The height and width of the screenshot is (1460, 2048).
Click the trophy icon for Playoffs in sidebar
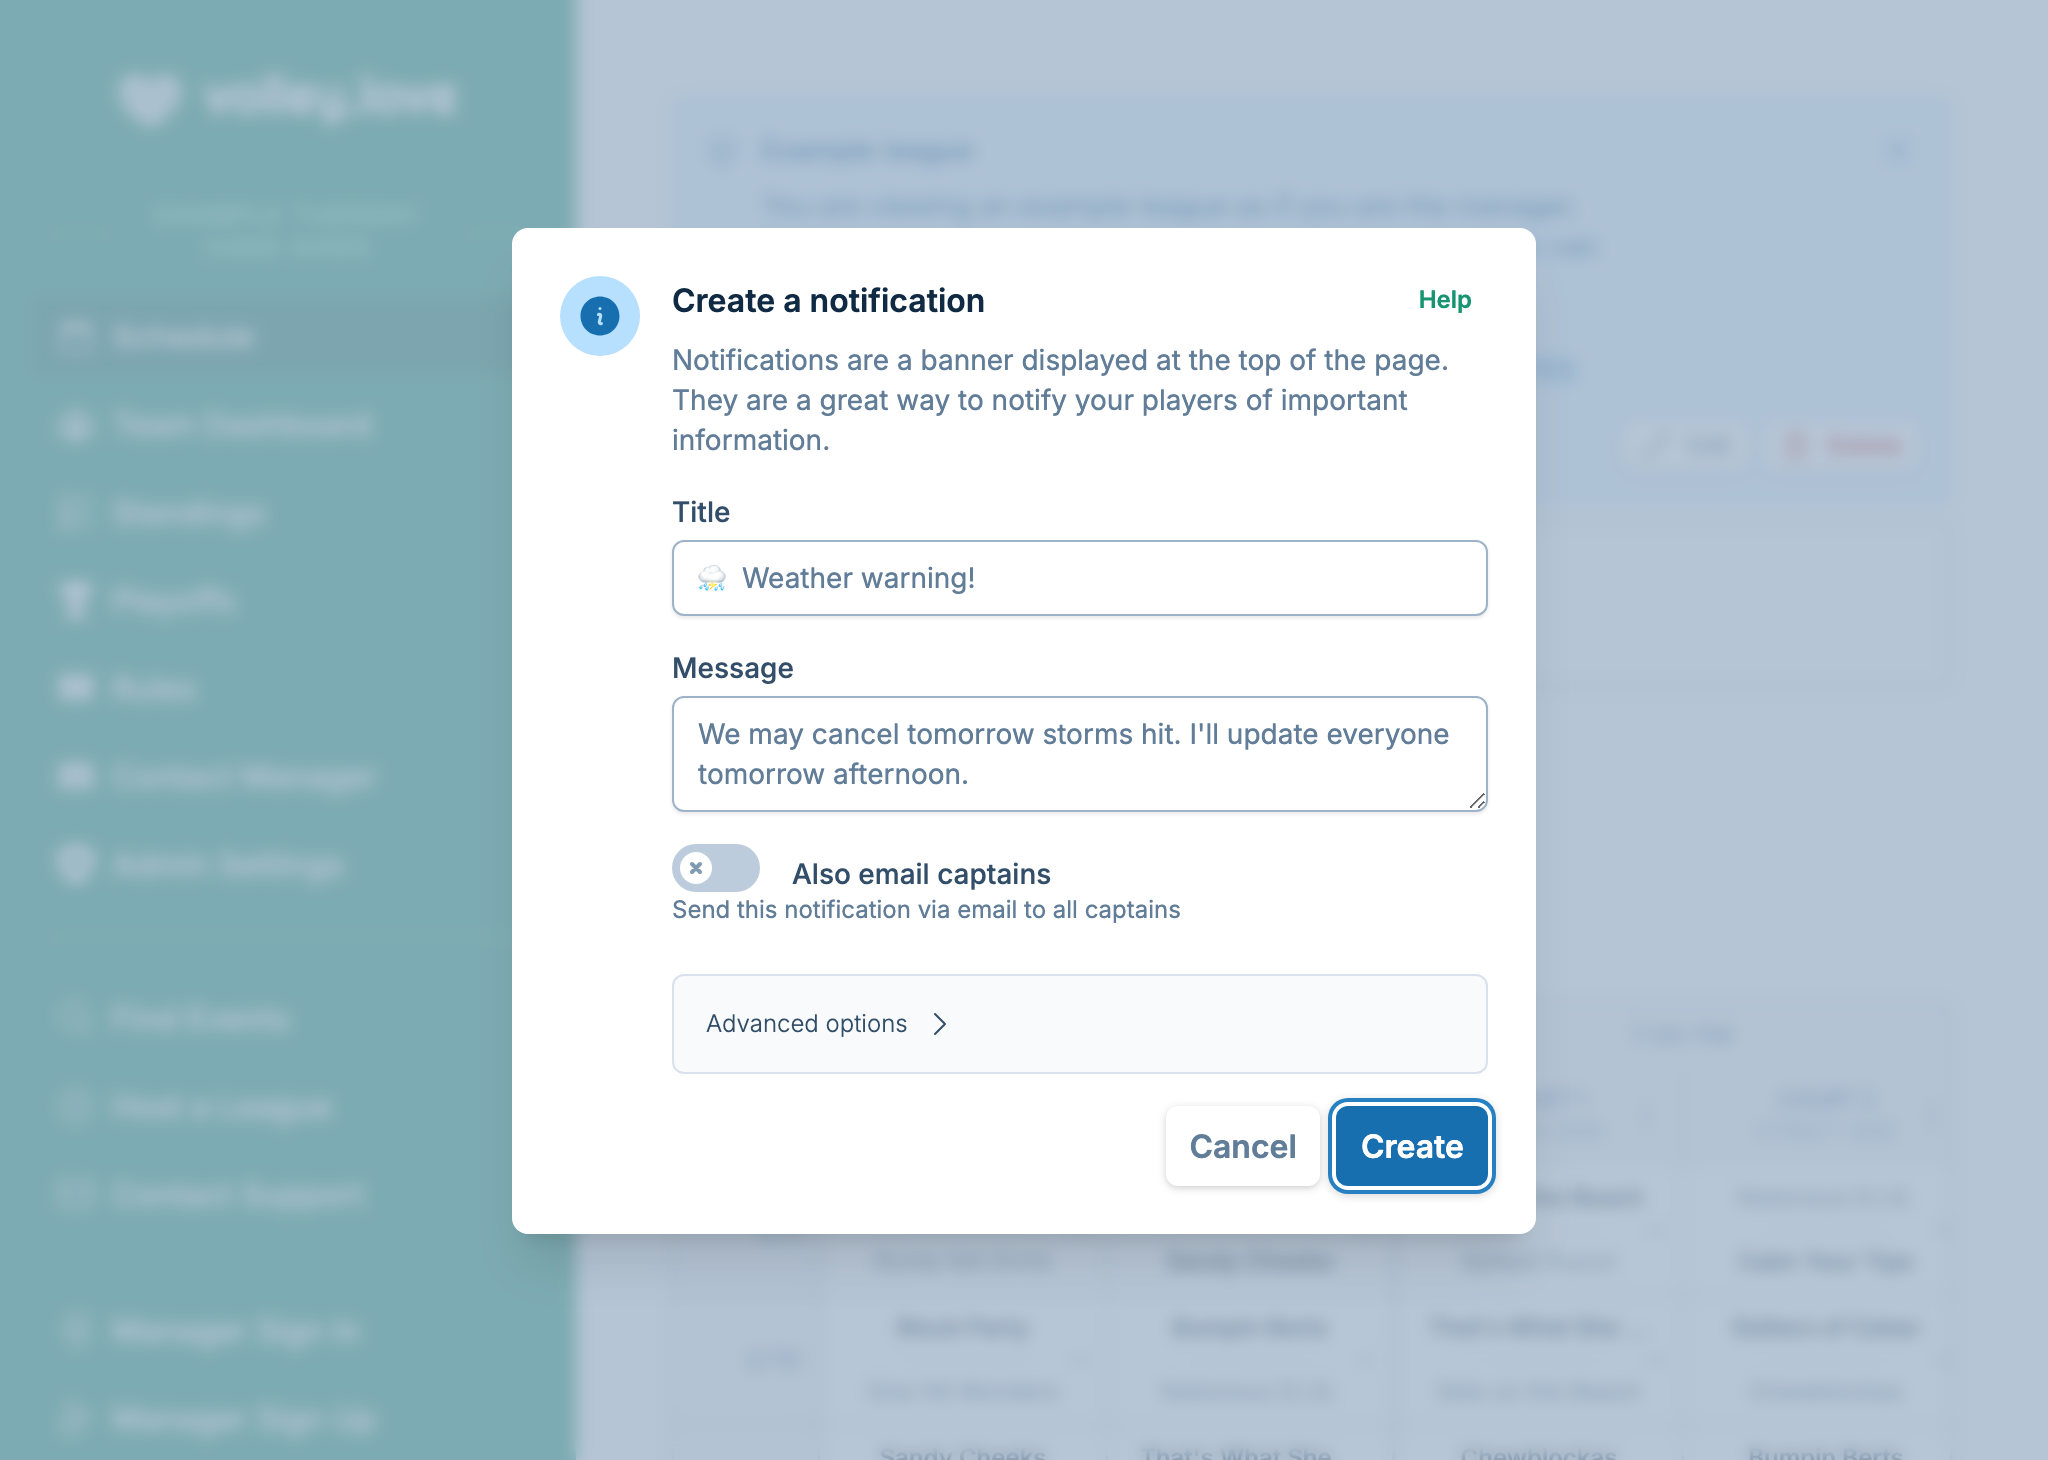pos(74,601)
